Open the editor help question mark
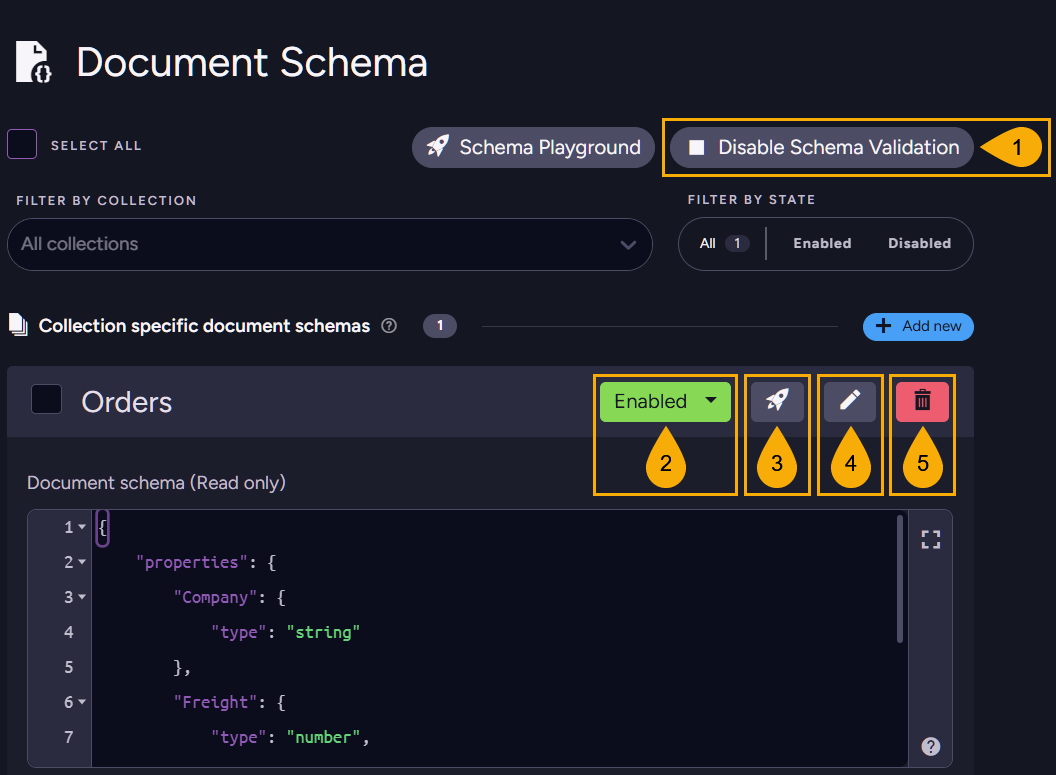The image size is (1056, 775). click(930, 746)
